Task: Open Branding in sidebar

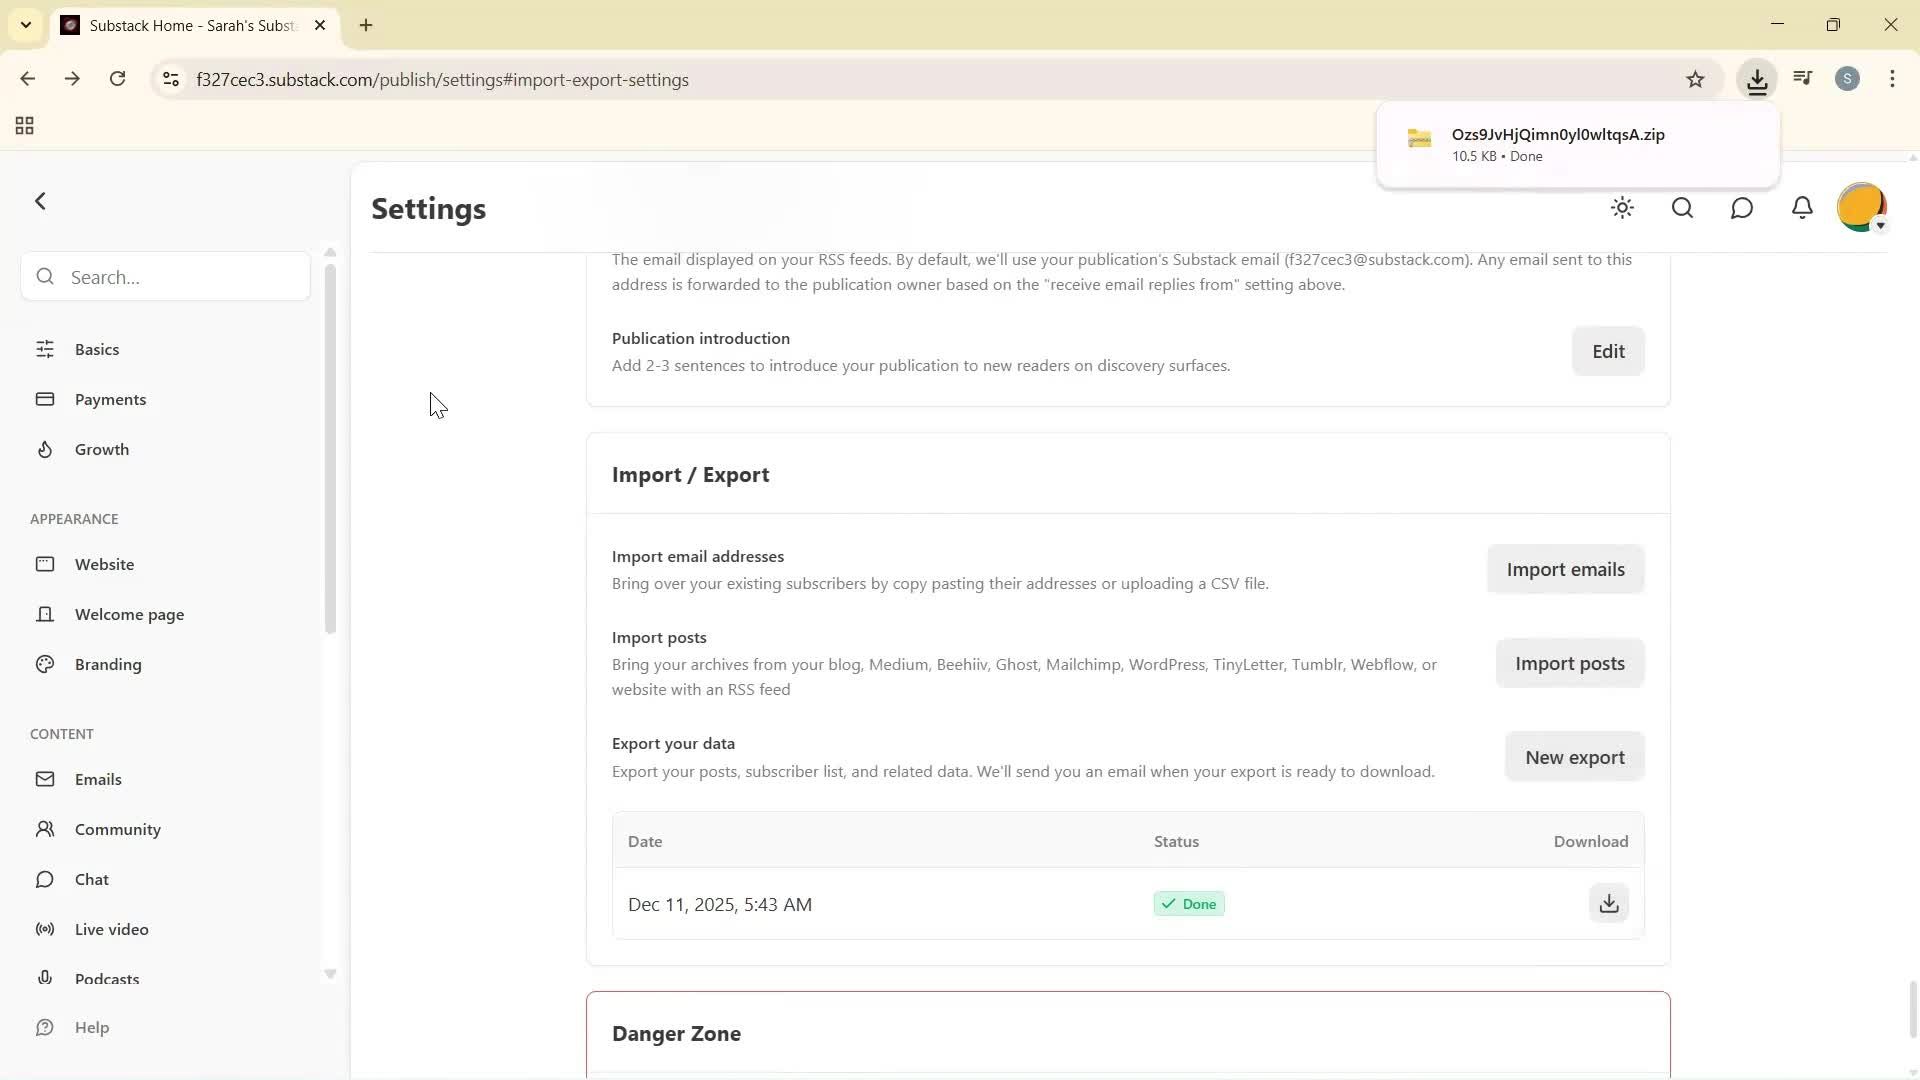Action: pyautogui.click(x=108, y=664)
